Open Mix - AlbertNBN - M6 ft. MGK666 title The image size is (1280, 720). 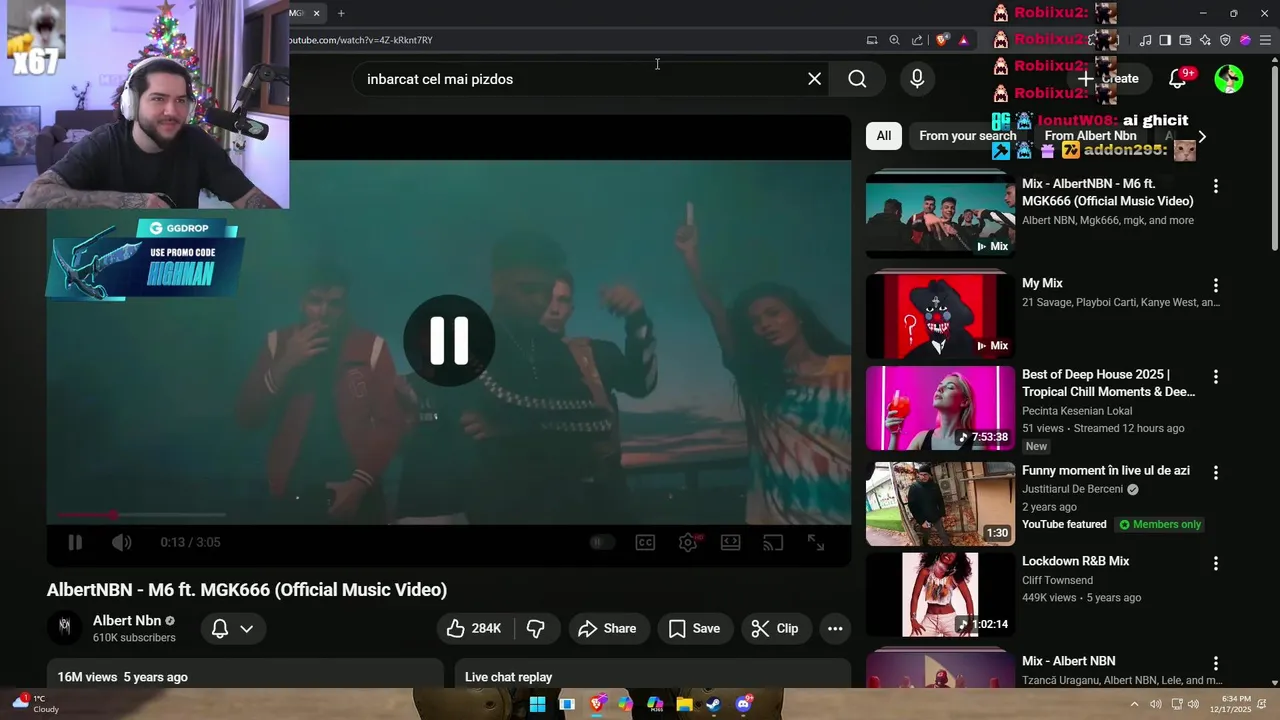tap(1107, 192)
